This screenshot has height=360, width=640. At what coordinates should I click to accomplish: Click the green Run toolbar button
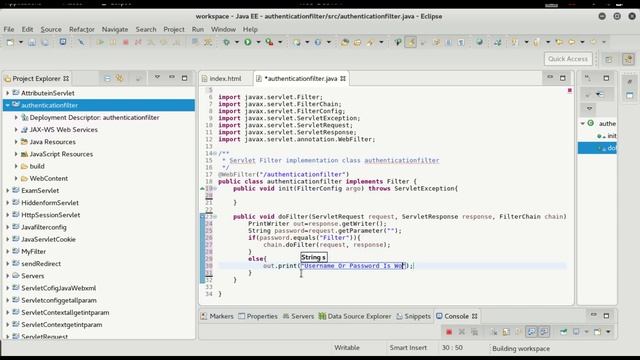coord(248,42)
